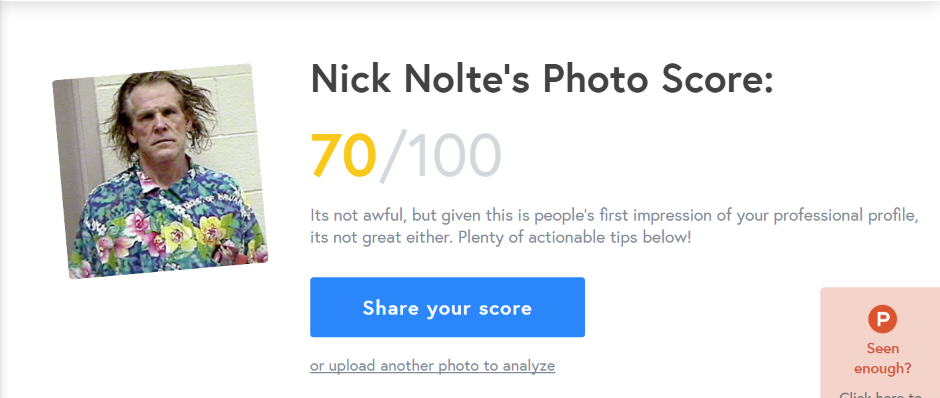Click the pink Product Hunt popup panel
The width and height of the screenshot is (940, 398).
880,343
